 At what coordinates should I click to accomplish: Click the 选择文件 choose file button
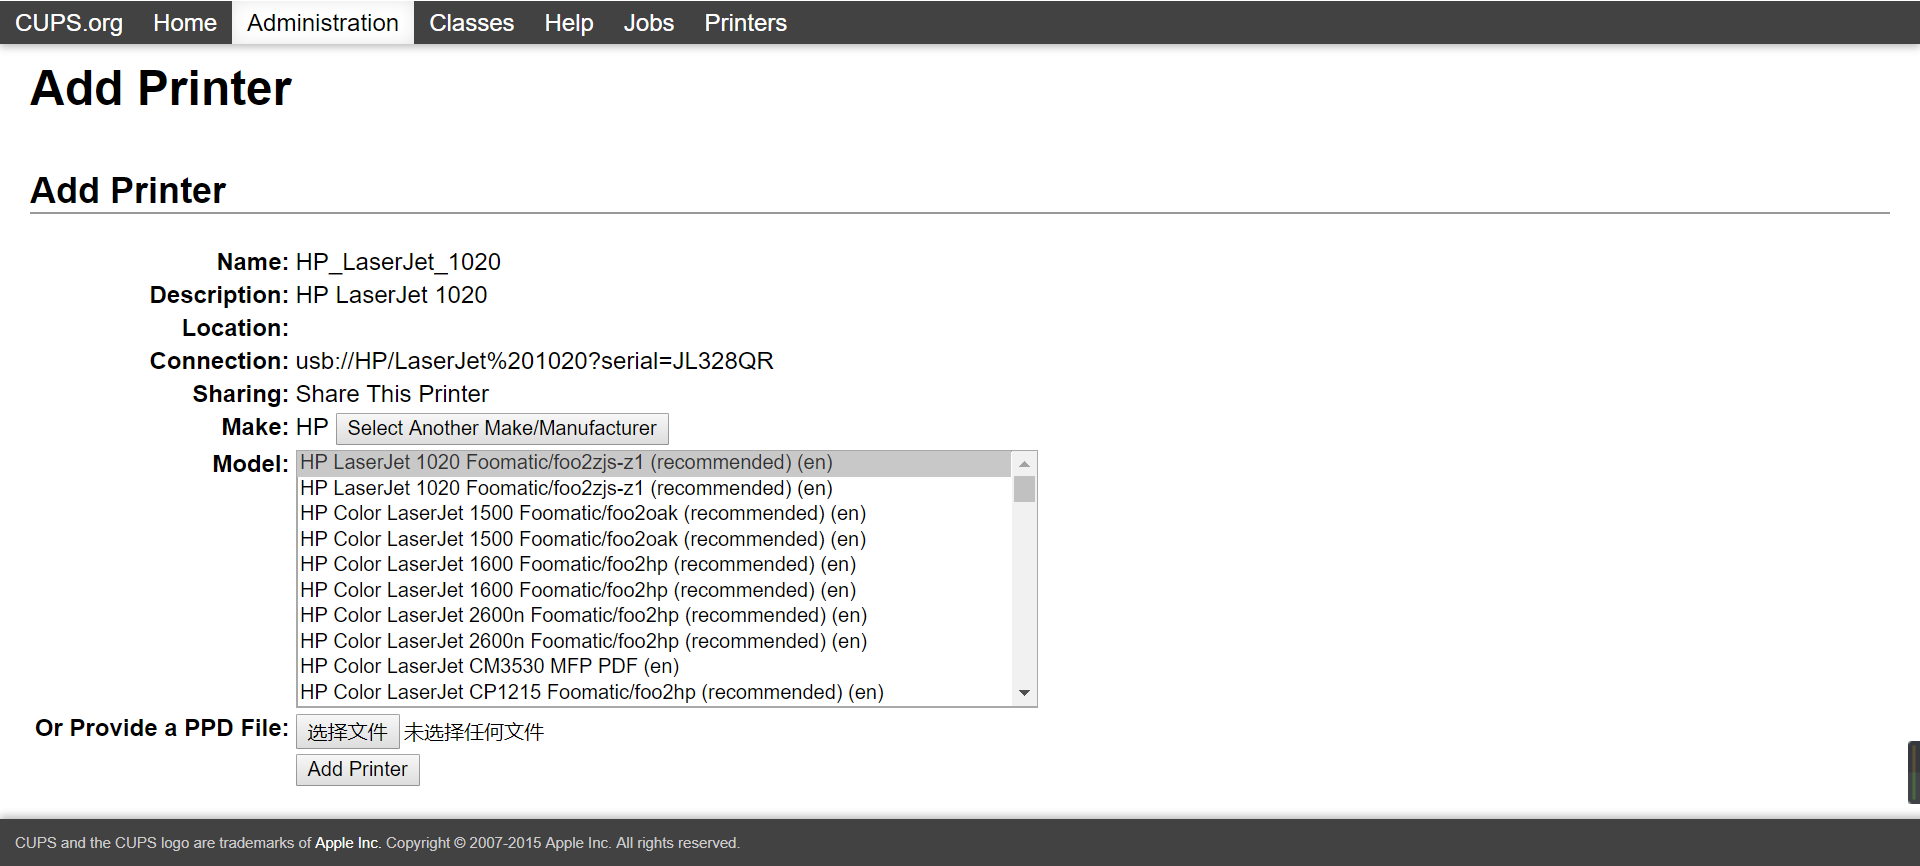pos(347,732)
